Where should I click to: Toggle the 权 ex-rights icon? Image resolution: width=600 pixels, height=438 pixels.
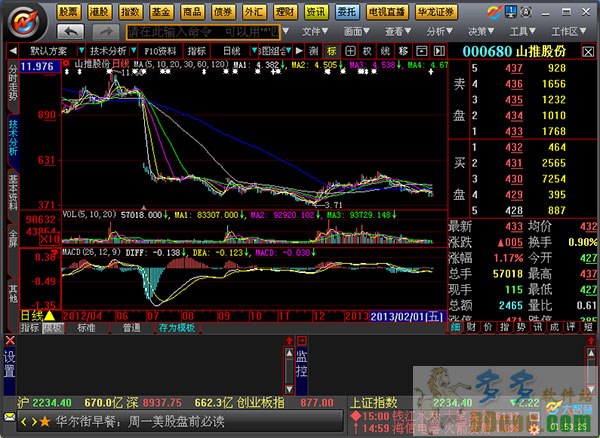tap(367, 51)
